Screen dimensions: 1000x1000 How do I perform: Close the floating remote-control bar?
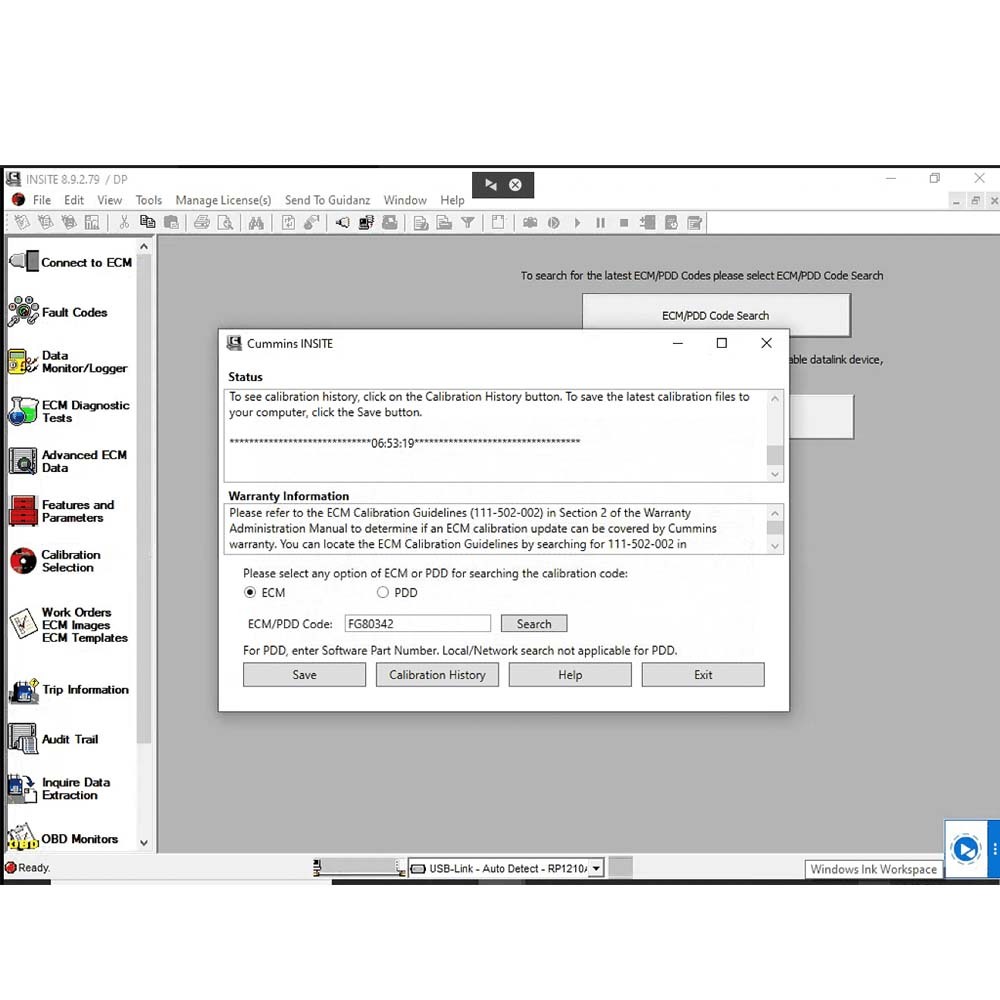click(515, 185)
